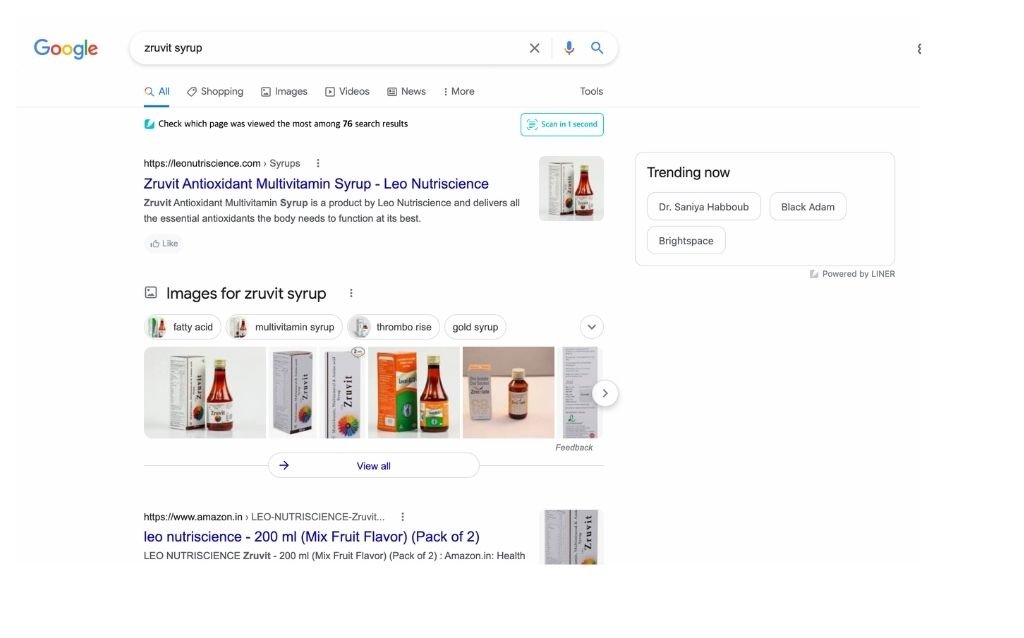Switch to the Shopping tab

(x=215, y=91)
